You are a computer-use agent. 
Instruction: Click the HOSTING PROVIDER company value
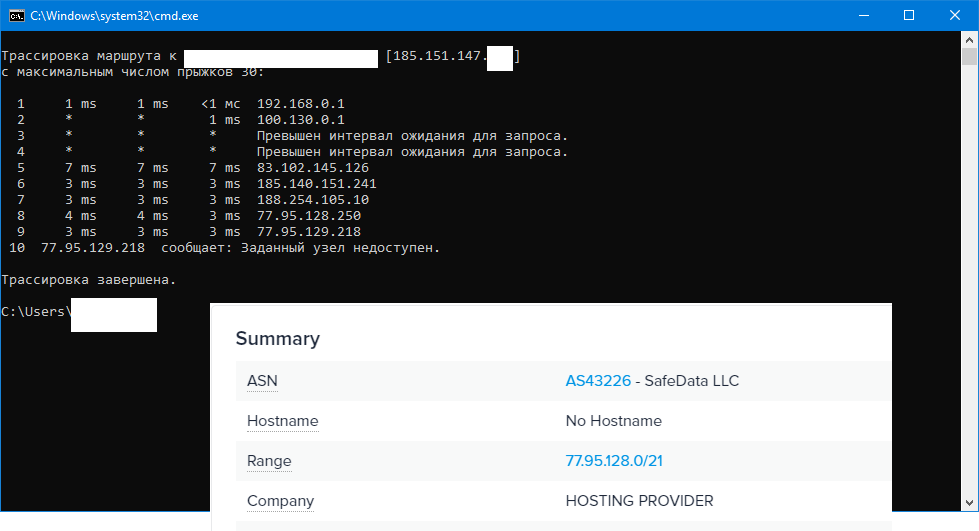tap(639, 501)
